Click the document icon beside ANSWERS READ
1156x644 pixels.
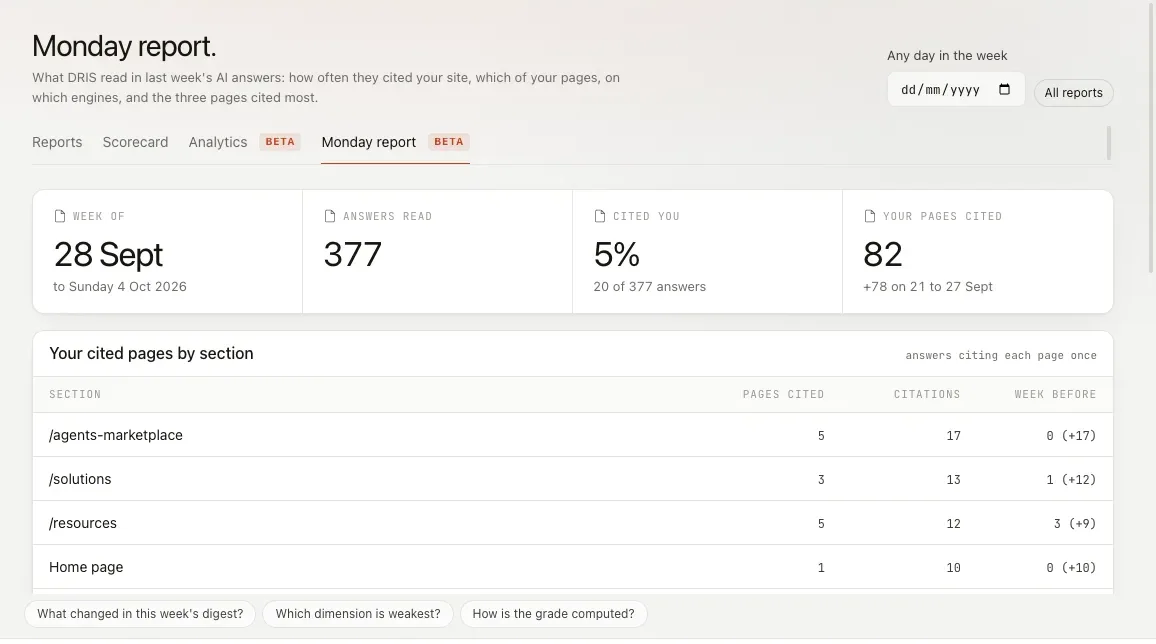[330, 216]
